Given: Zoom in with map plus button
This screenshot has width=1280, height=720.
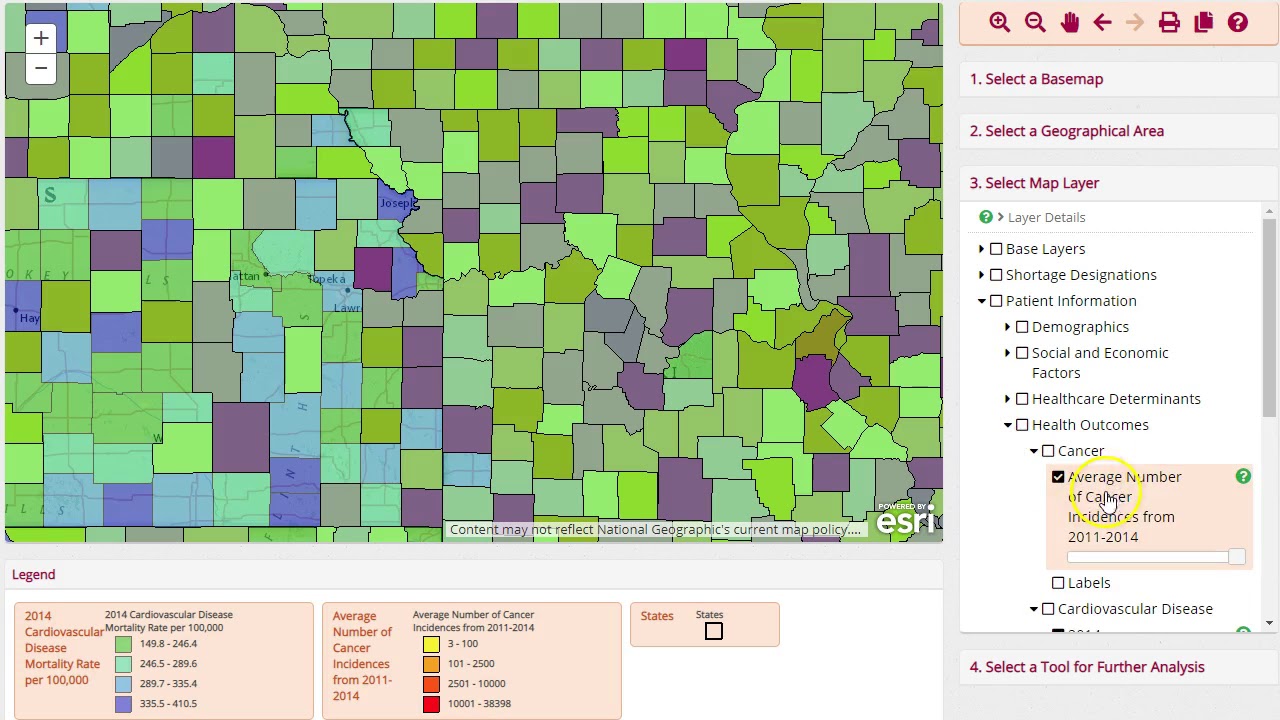Looking at the screenshot, I should 41,38.
